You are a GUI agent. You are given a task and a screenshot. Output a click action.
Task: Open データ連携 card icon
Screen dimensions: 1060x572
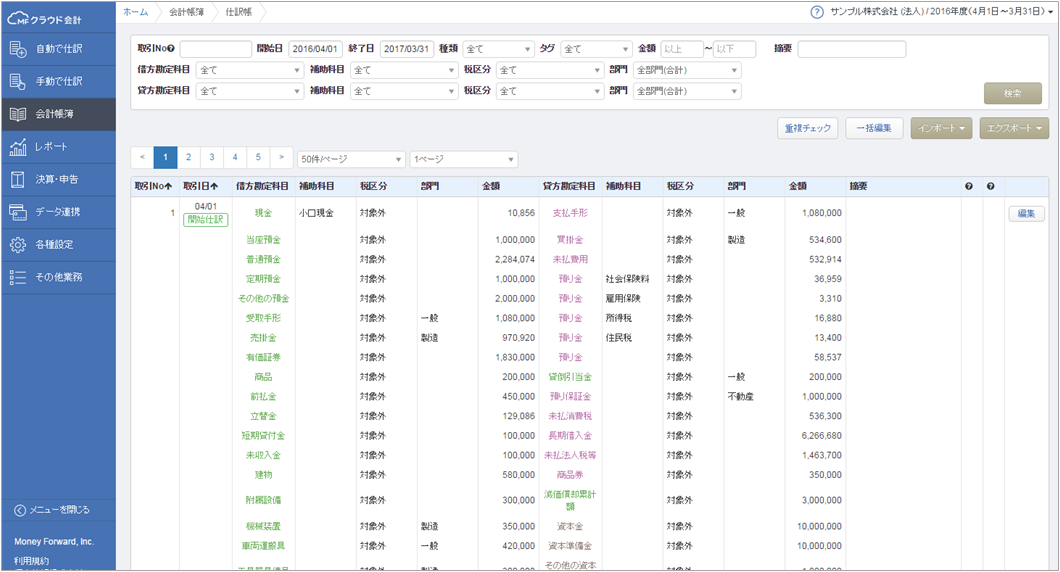click(x=18, y=212)
